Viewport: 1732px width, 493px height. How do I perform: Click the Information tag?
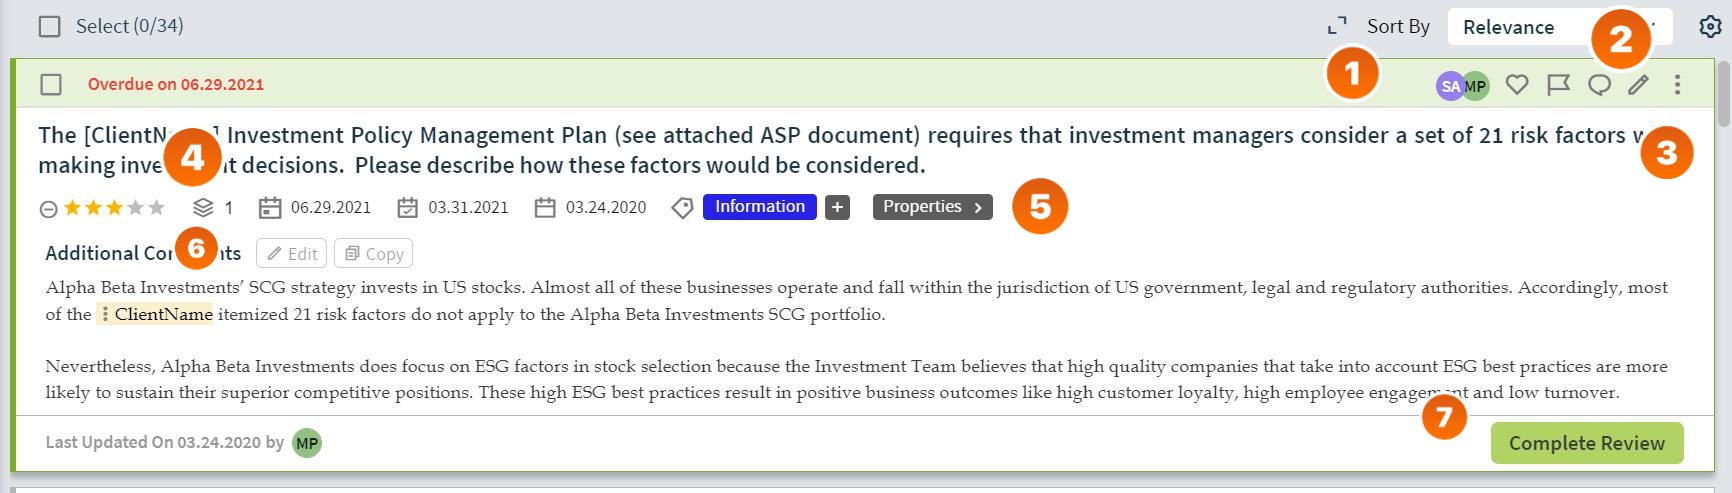point(760,207)
